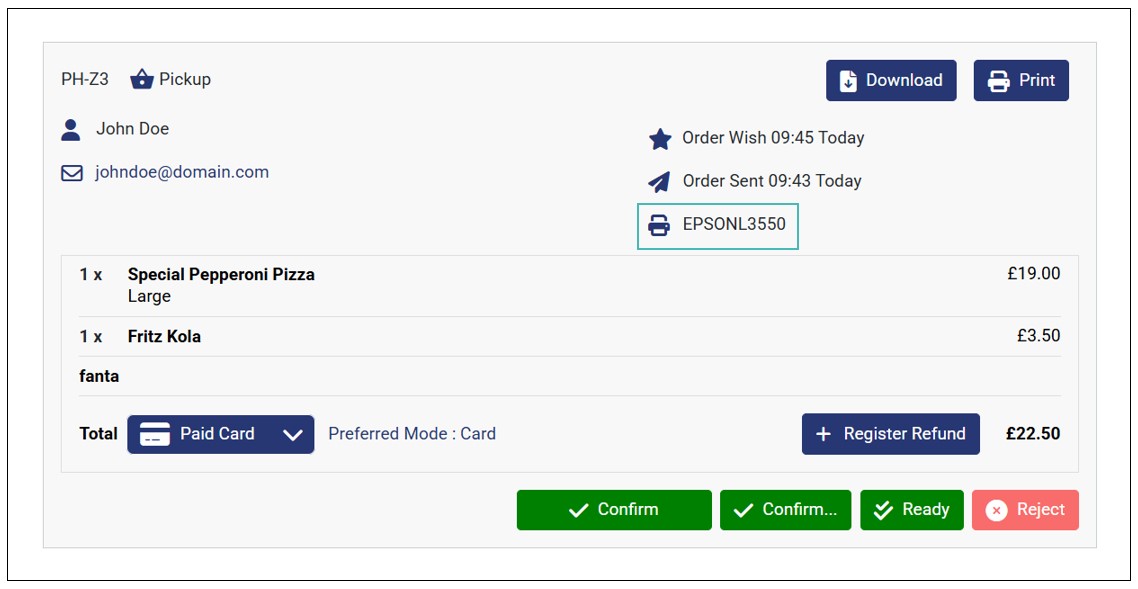This screenshot has width=1138, height=589.
Task: Select the Special Pepperoni Pizza item
Action: coord(221,274)
